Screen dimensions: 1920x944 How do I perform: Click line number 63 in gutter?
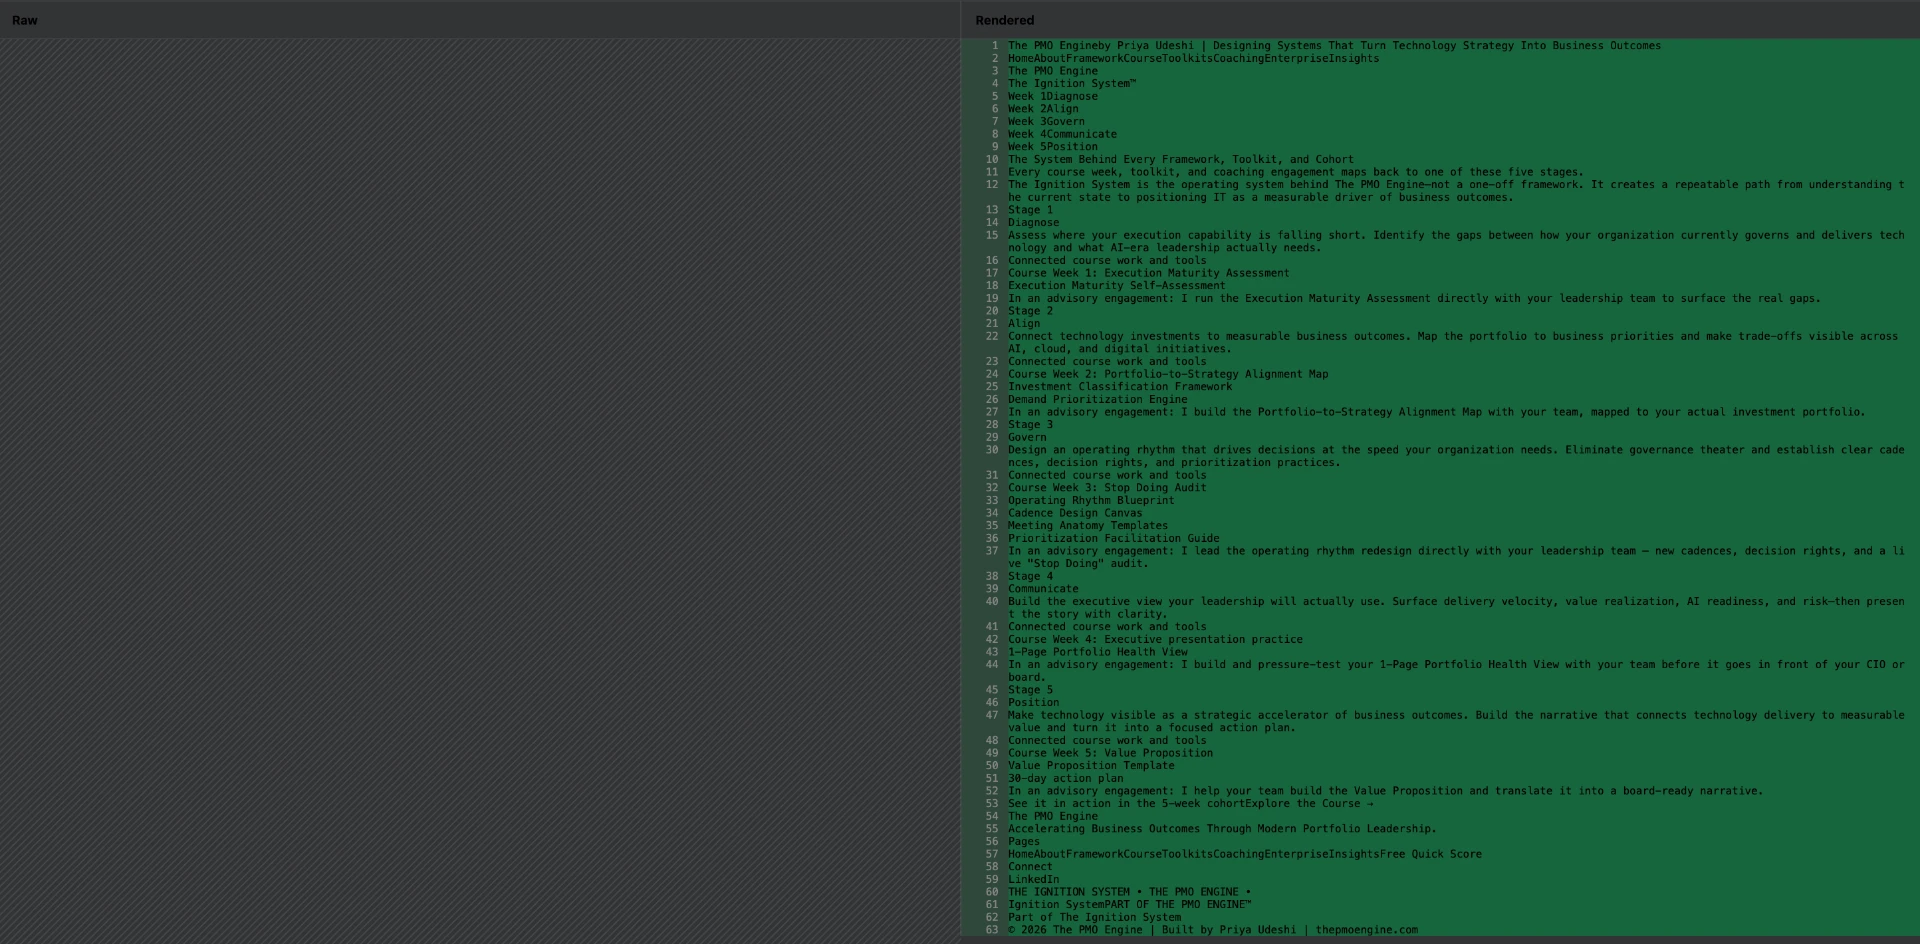tap(992, 930)
